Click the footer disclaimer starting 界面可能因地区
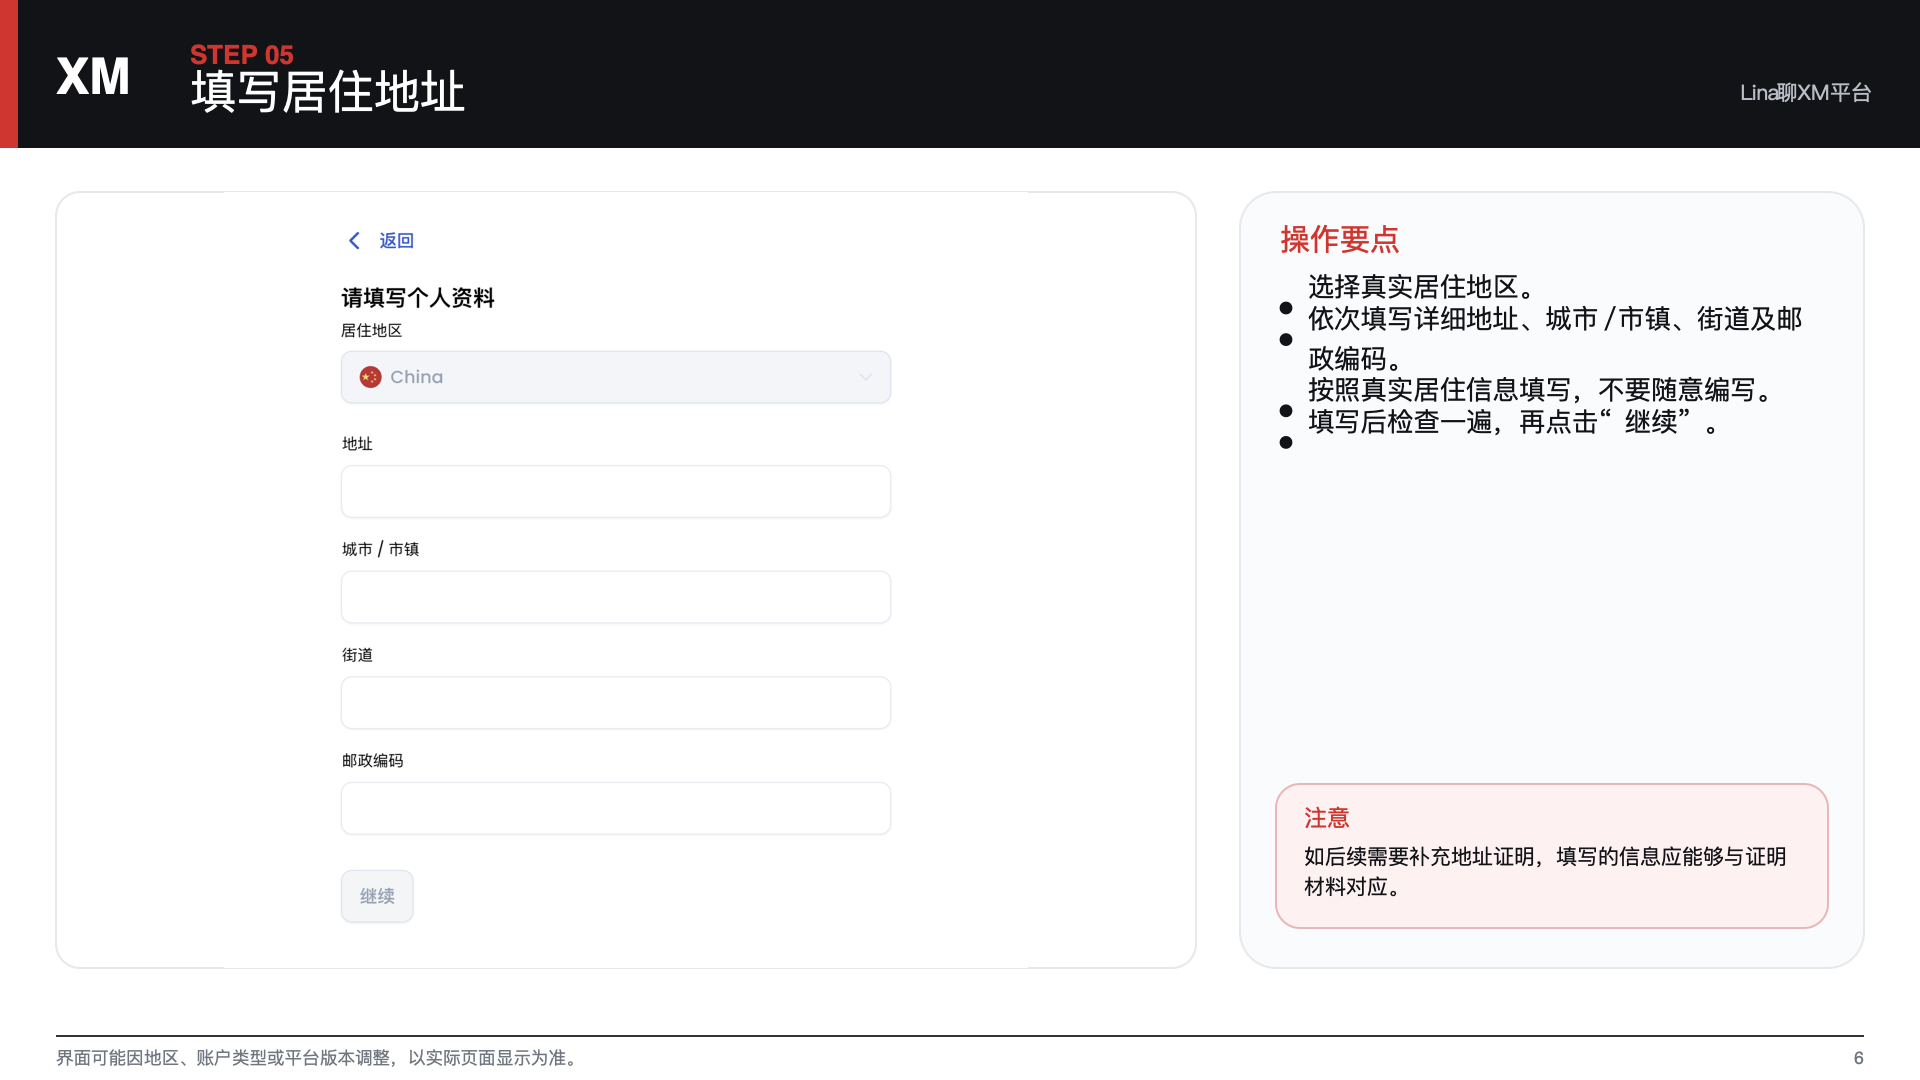This screenshot has width=1920, height=1080. point(320,1058)
